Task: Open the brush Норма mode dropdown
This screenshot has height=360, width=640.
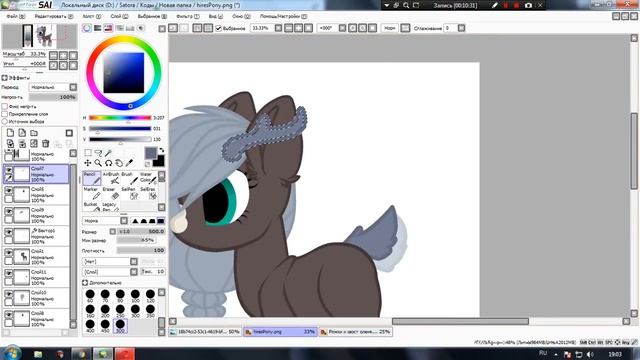Action: [x=105, y=220]
